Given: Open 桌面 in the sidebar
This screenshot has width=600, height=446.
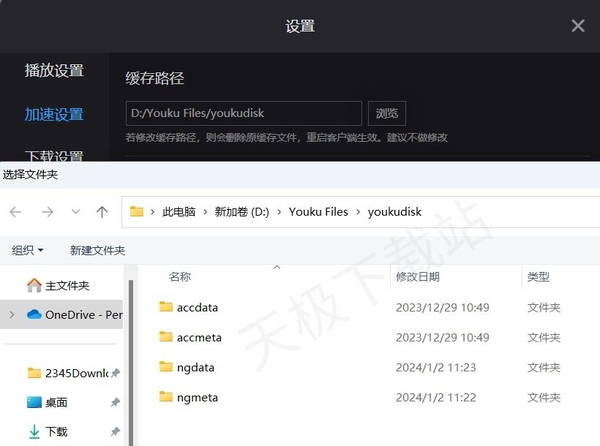Looking at the screenshot, I should click(x=56, y=402).
